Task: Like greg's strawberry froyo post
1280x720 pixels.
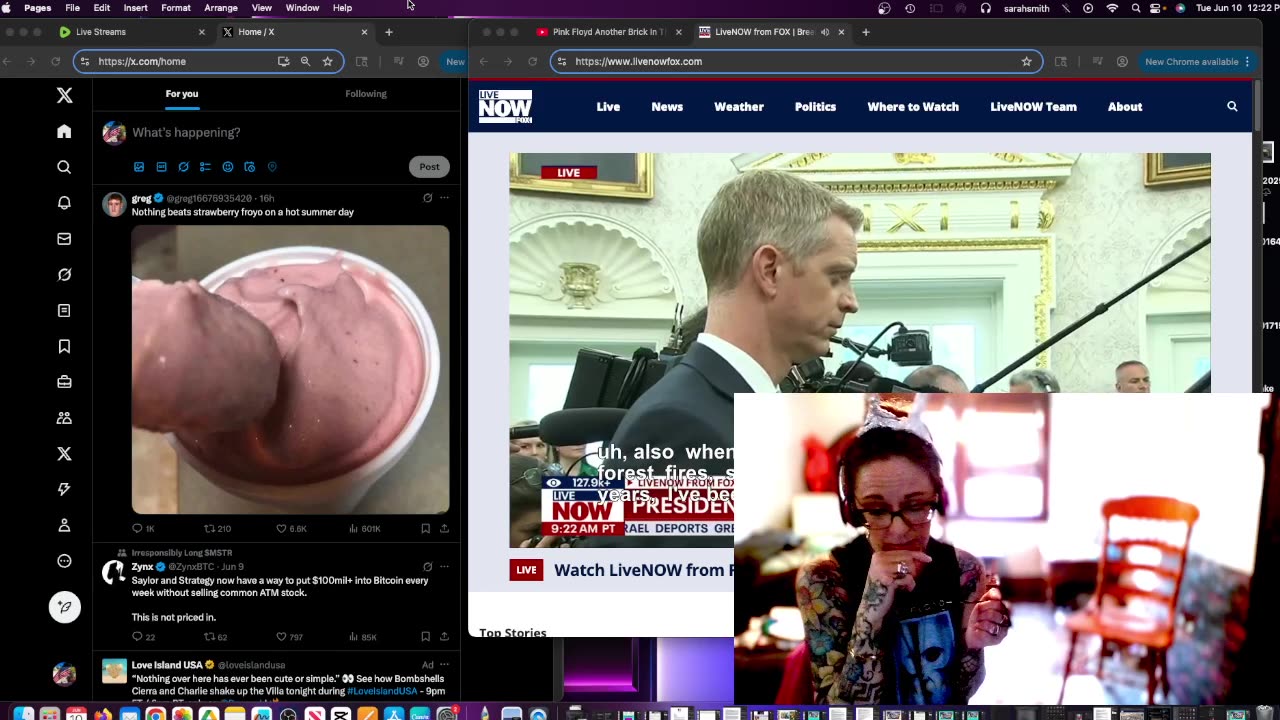Action: click(x=291, y=528)
